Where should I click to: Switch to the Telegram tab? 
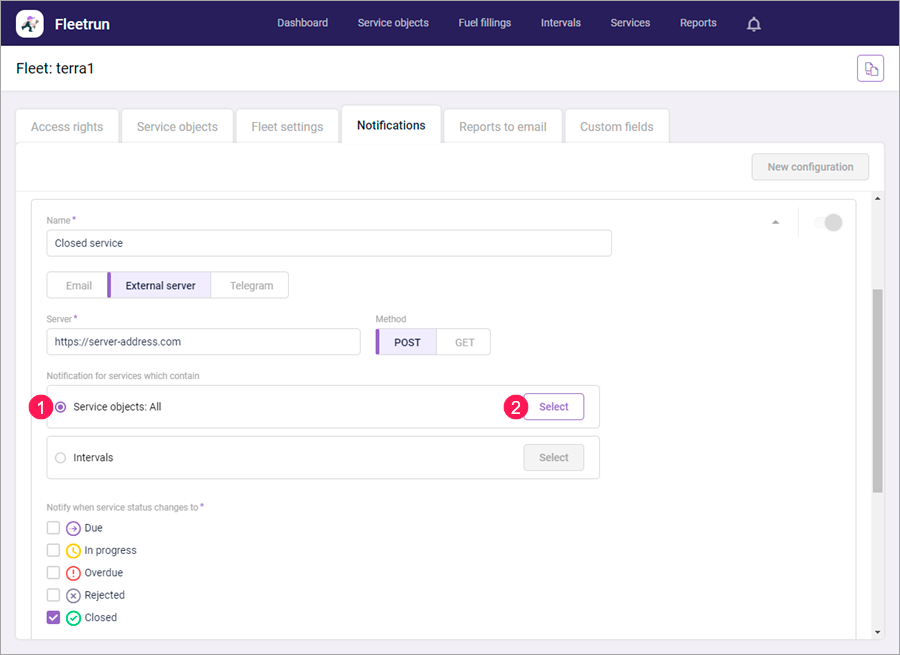249,285
